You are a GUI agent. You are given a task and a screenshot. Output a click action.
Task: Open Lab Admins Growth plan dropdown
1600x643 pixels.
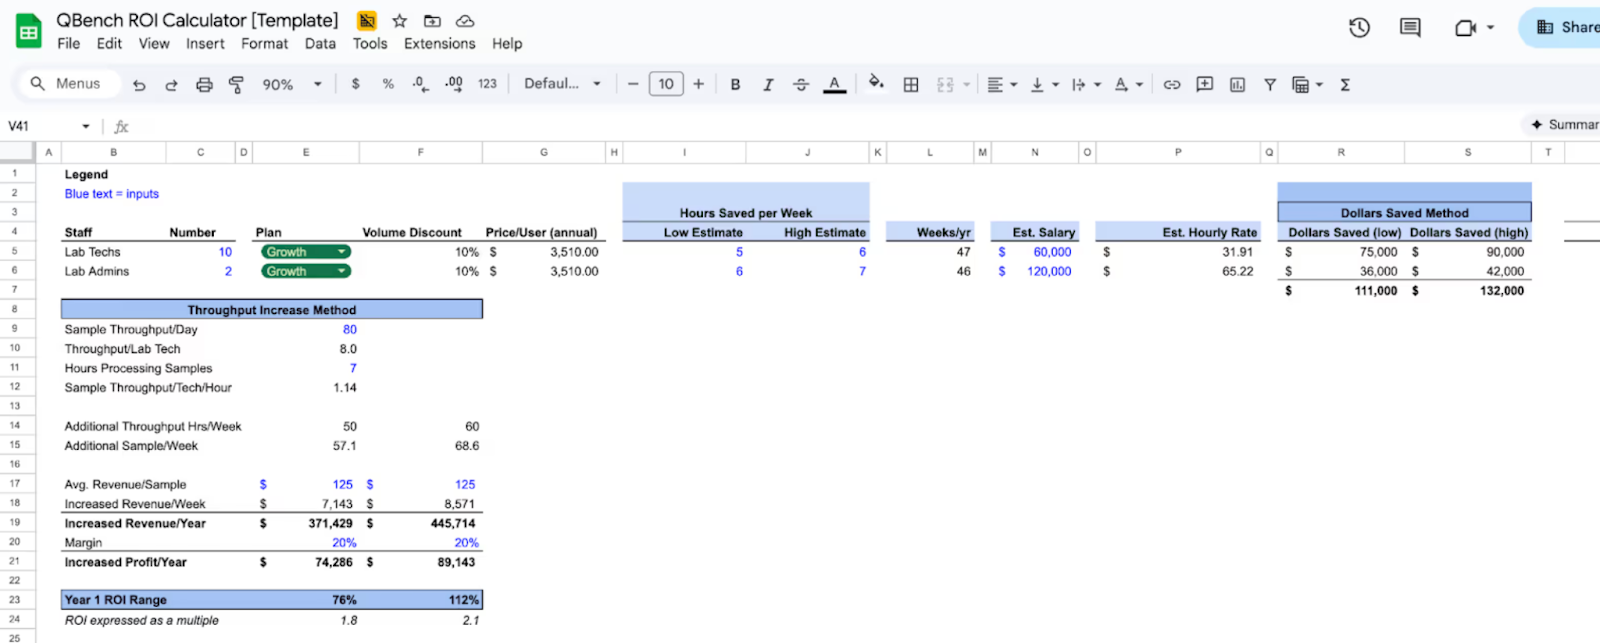click(306, 271)
